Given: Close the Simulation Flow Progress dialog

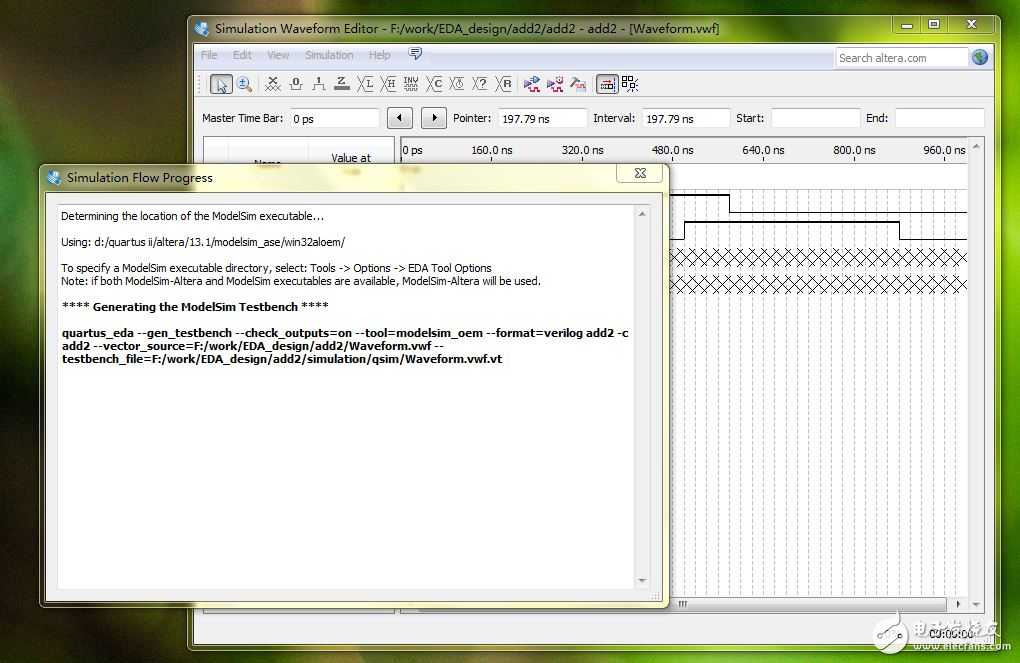Looking at the screenshot, I should tap(640, 173).
